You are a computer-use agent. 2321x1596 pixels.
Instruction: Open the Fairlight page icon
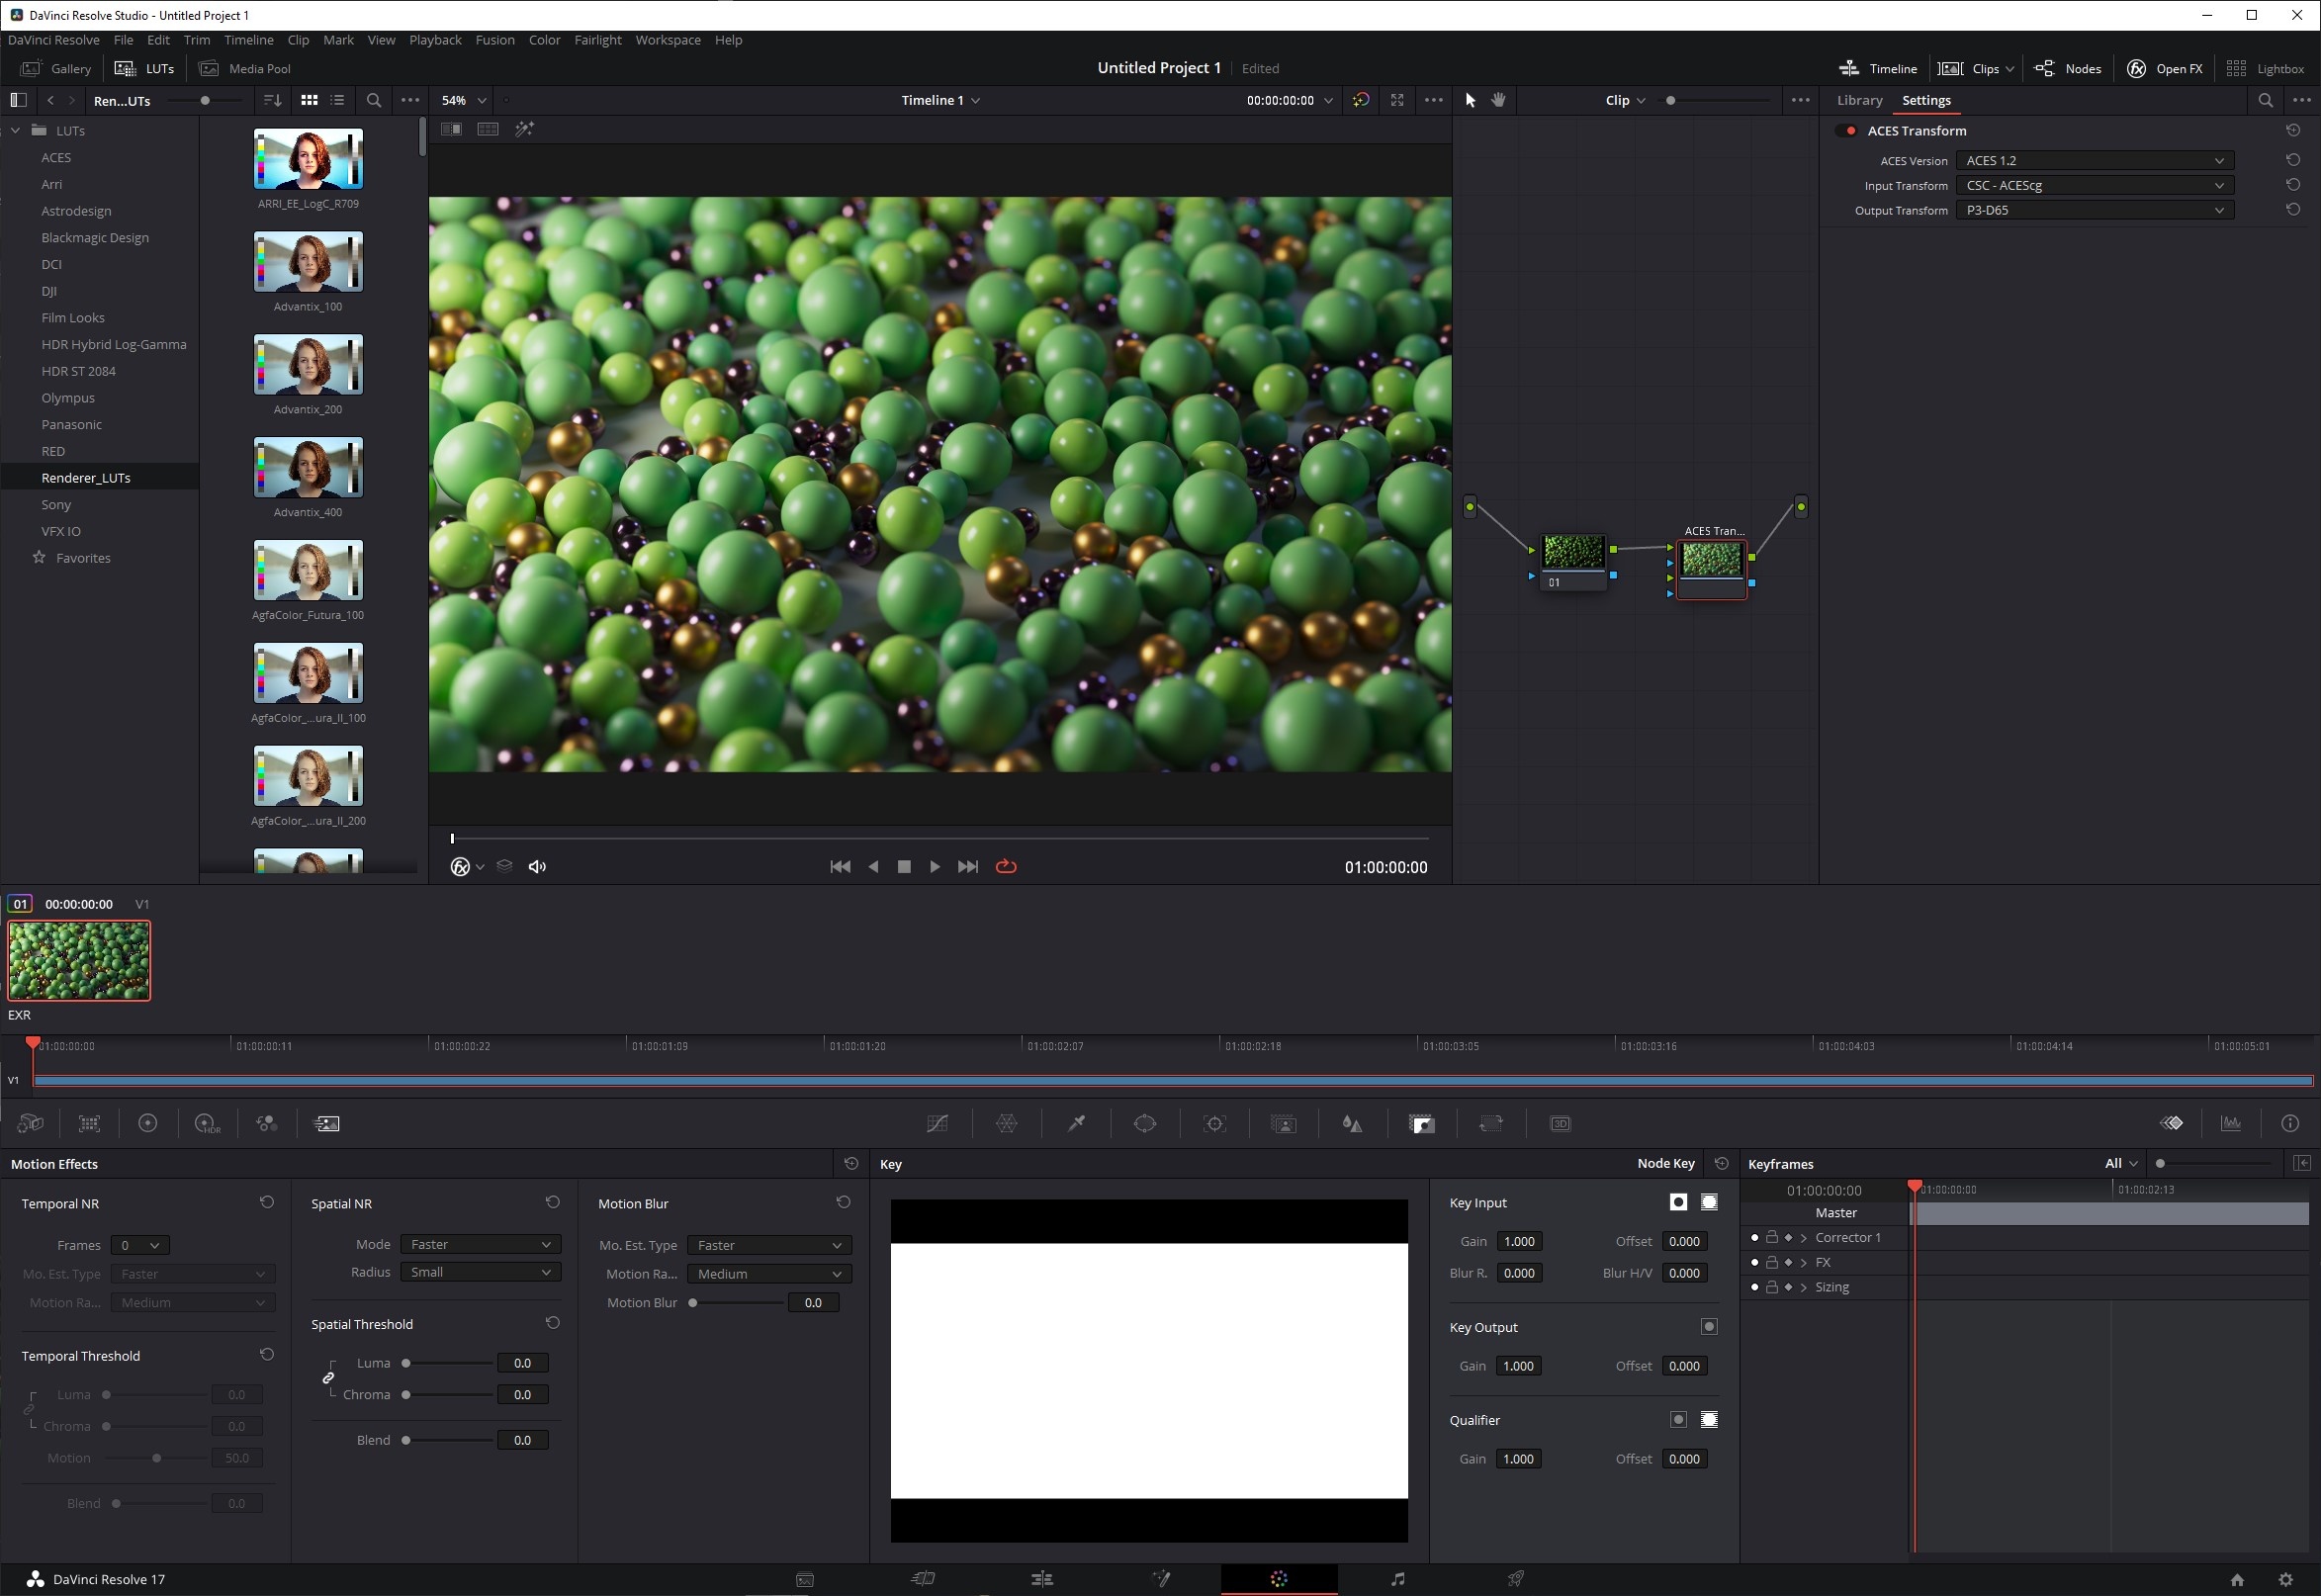click(1397, 1579)
